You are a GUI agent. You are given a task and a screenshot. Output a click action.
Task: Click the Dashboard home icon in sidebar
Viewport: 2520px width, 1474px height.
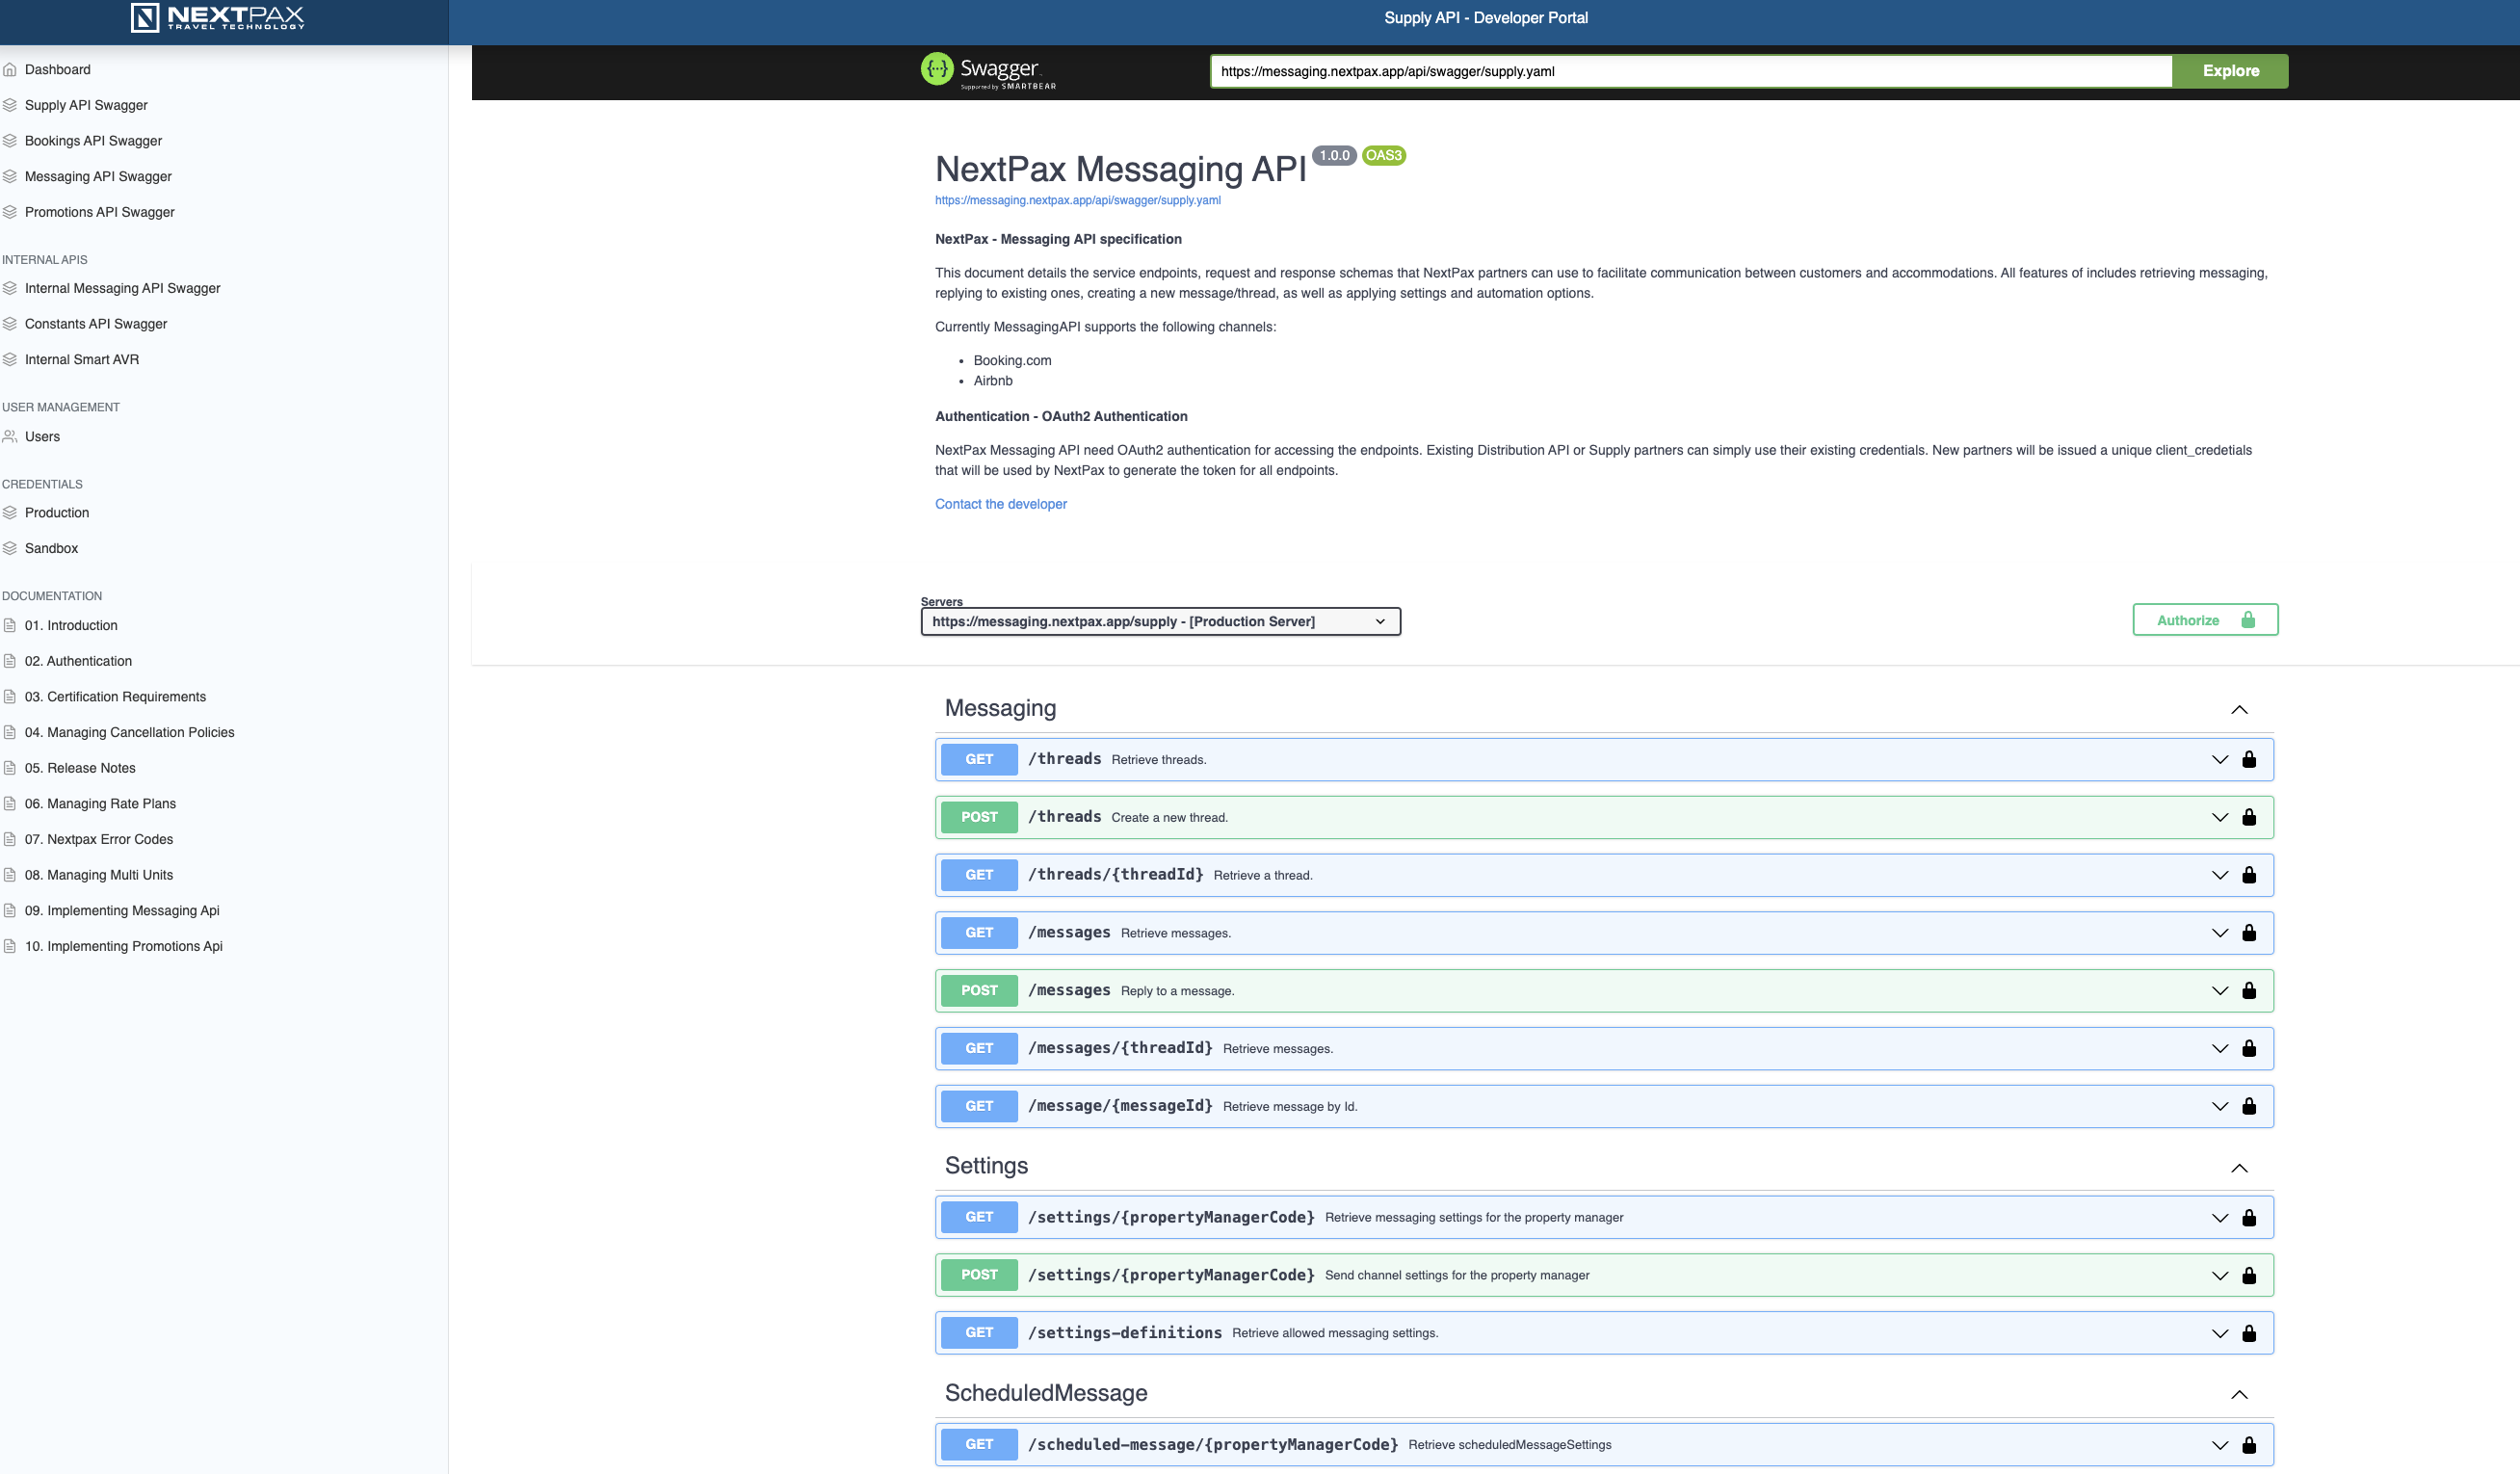pos(10,69)
